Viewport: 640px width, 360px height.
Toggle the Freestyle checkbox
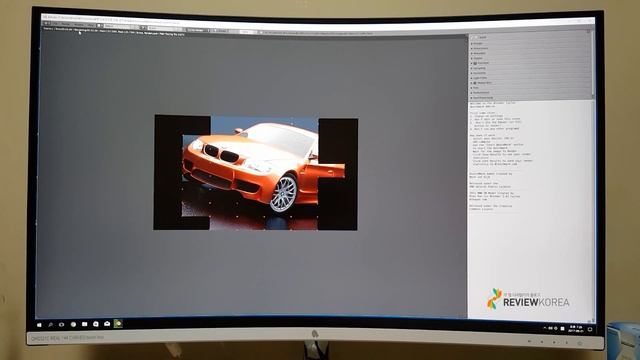[x=475, y=63]
